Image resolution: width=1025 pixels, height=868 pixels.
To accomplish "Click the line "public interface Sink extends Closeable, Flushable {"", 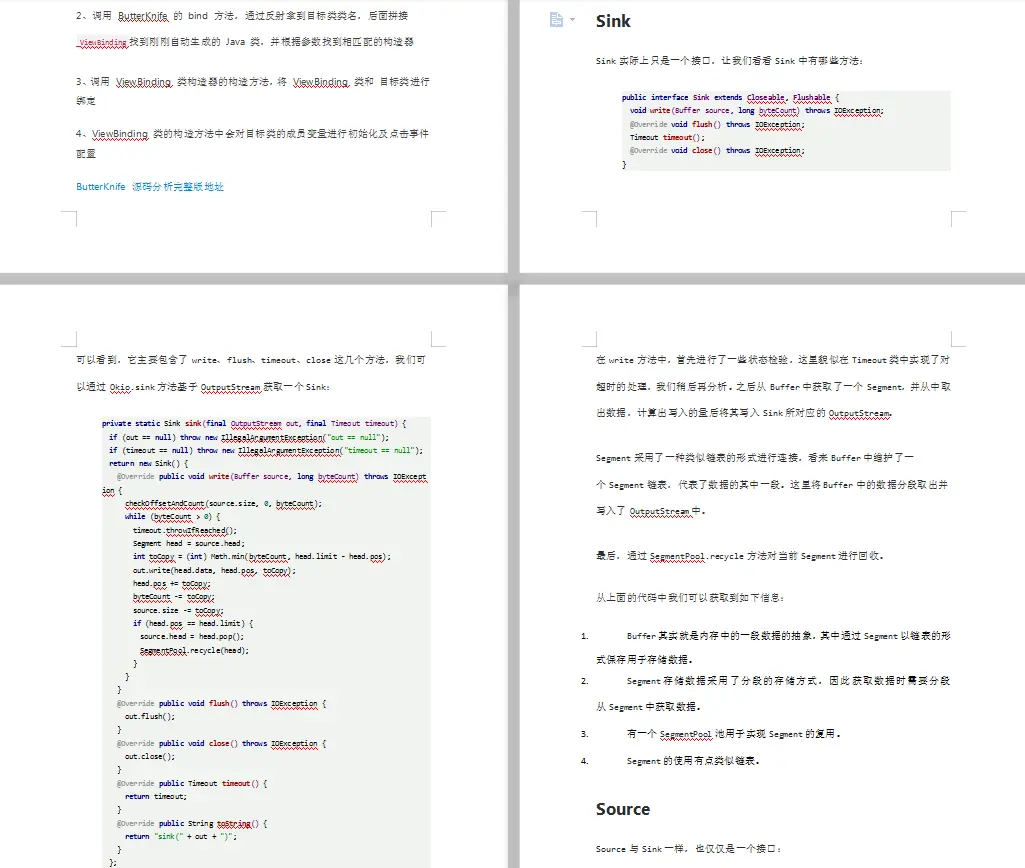I will point(730,97).
